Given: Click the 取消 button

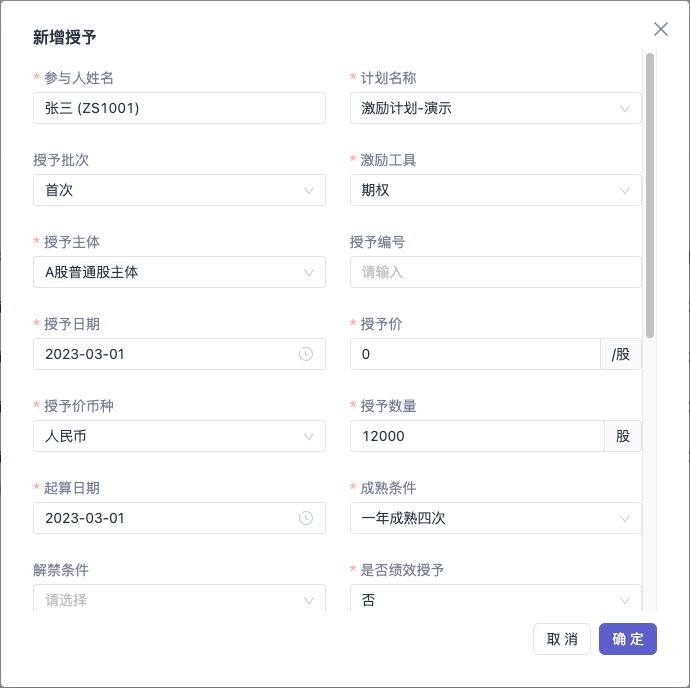Looking at the screenshot, I should [x=562, y=639].
